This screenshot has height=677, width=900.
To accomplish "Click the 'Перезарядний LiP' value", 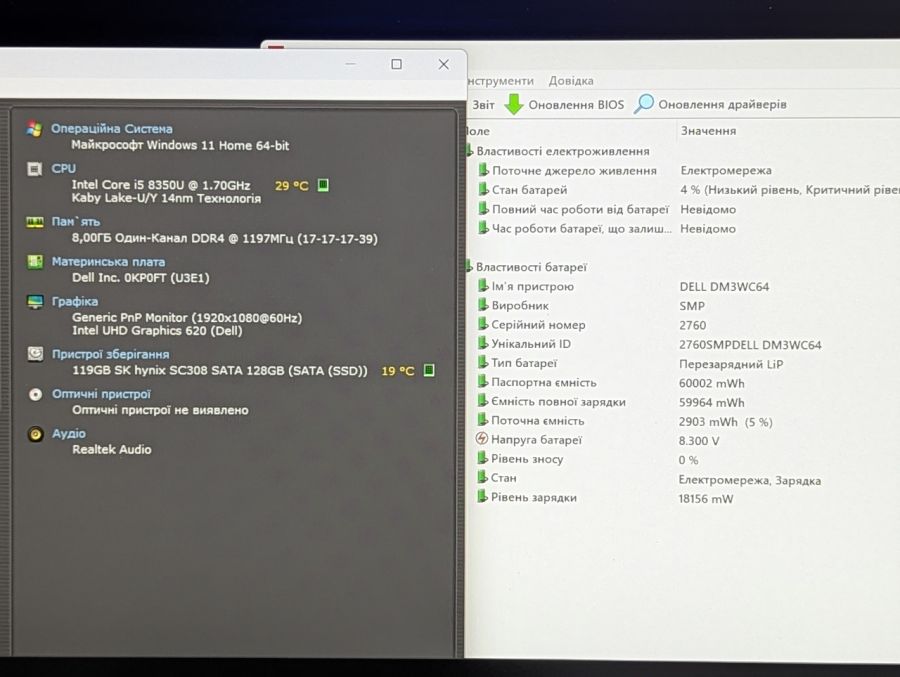I will (731, 364).
